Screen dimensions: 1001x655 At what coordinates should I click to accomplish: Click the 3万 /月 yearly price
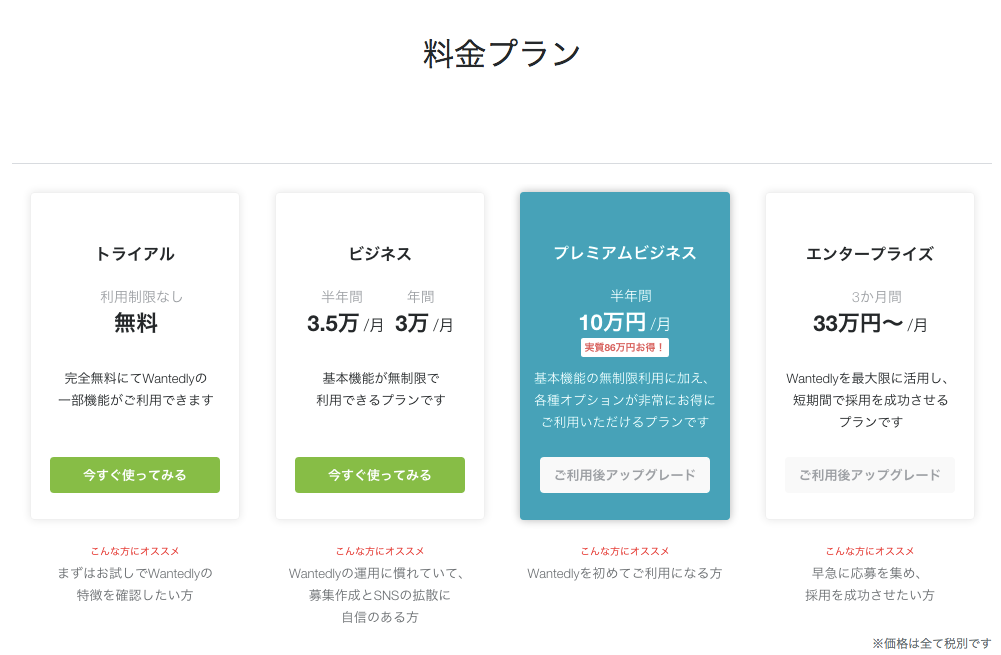pos(424,324)
